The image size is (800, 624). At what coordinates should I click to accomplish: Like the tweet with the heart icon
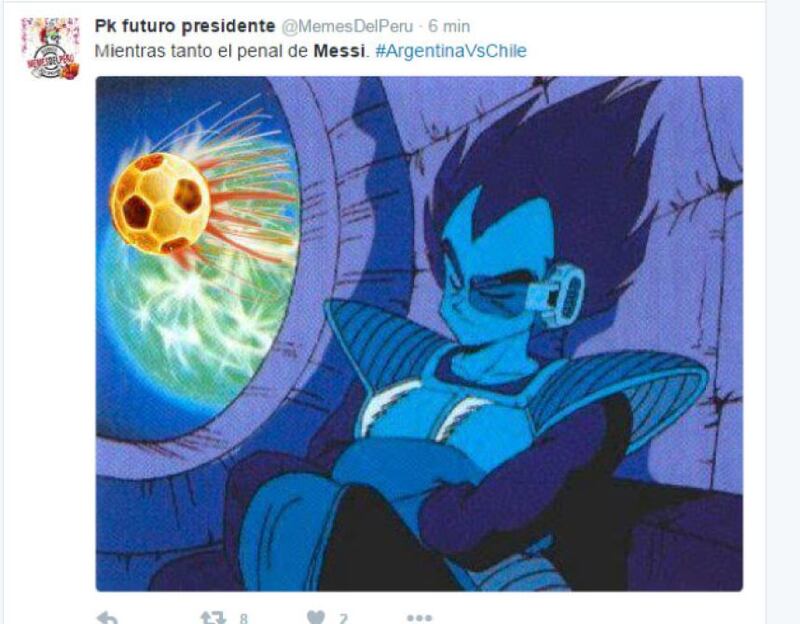coord(316,617)
